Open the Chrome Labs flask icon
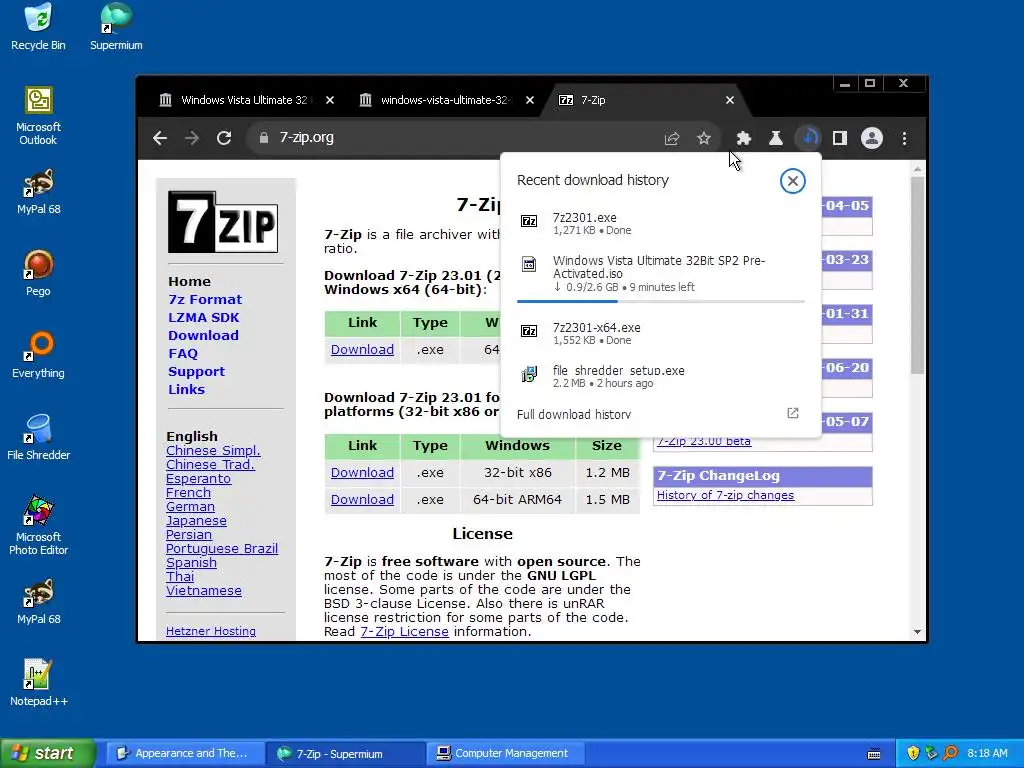Screen dimensions: 1024x768 [x=775, y=138]
